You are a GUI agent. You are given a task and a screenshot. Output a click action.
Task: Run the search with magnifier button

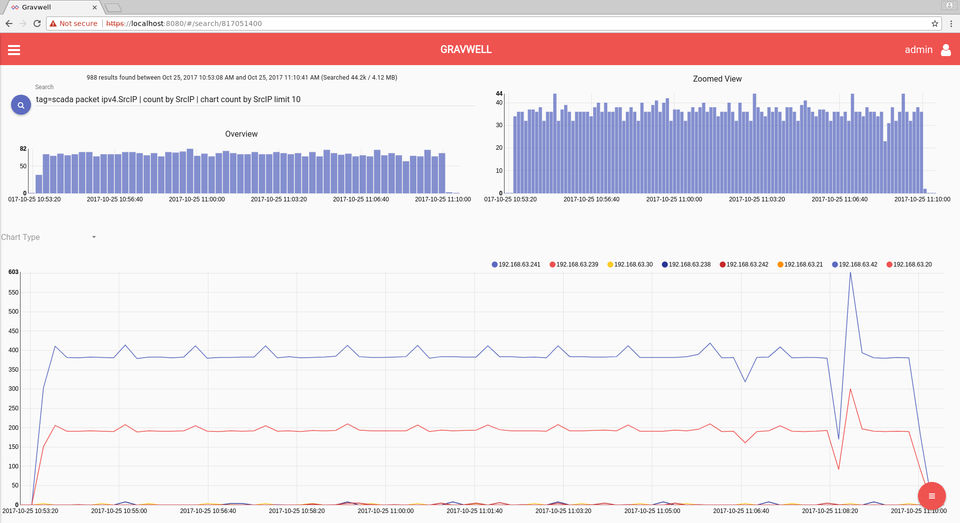[x=21, y=105]
